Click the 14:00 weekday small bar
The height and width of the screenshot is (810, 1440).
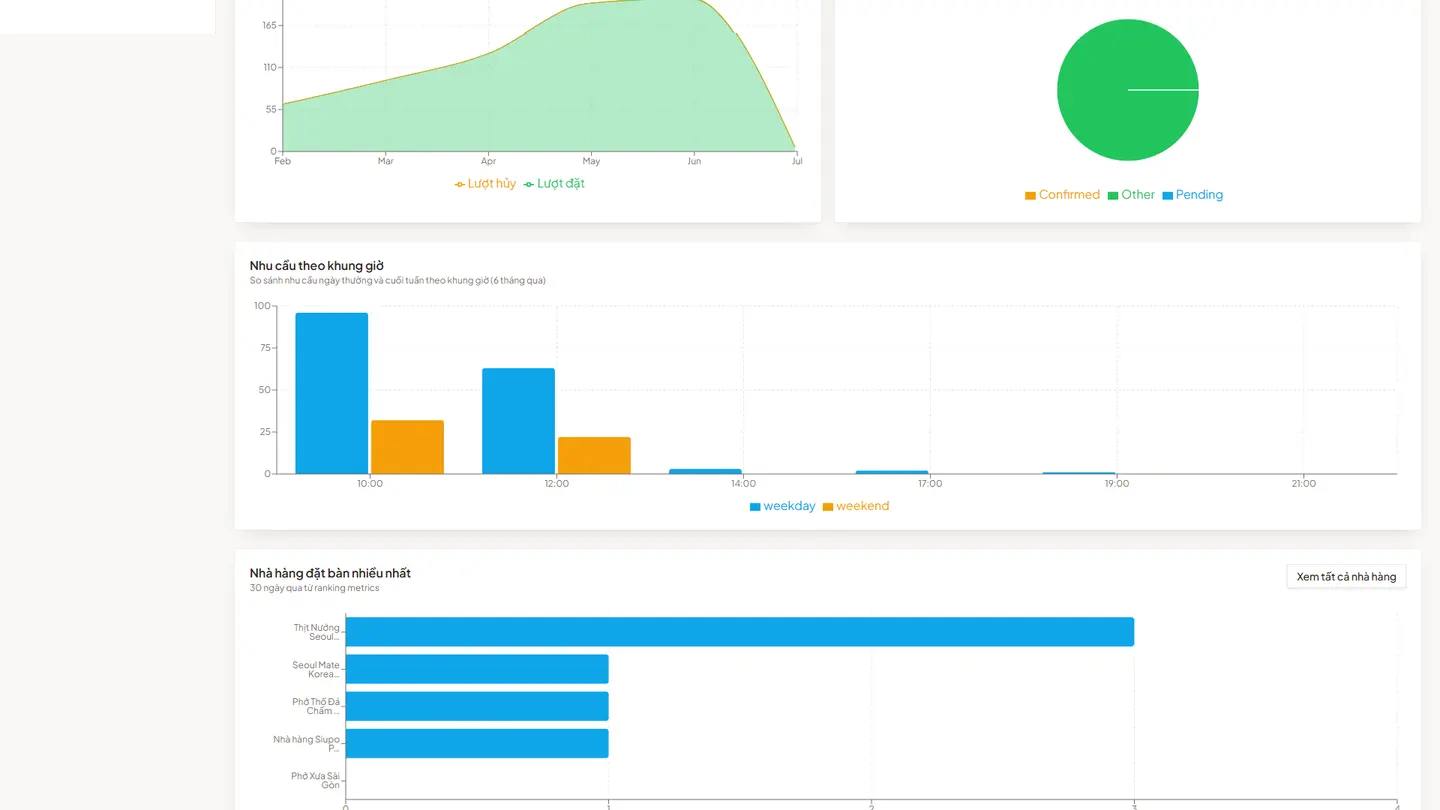[x=705, y=471]
